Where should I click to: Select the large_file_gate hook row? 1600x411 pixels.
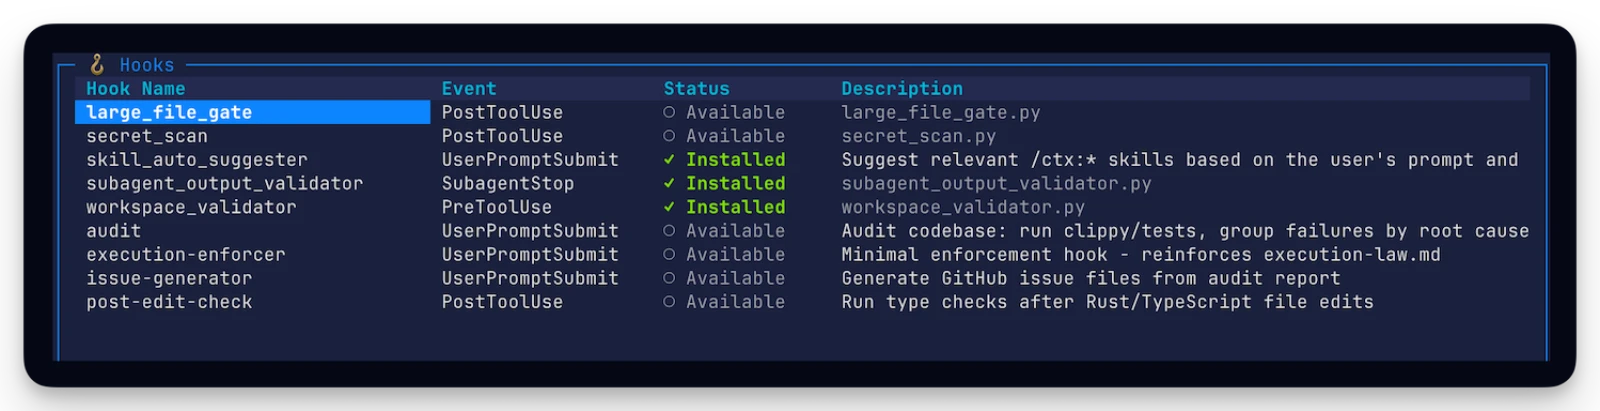(x=802, y=112)
